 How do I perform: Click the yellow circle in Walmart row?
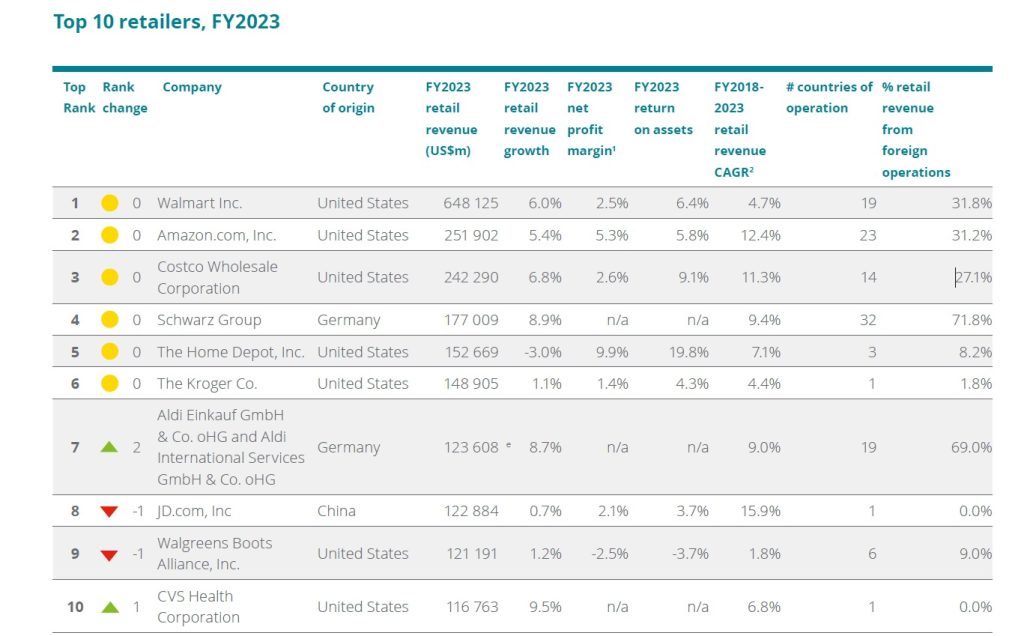110,203
